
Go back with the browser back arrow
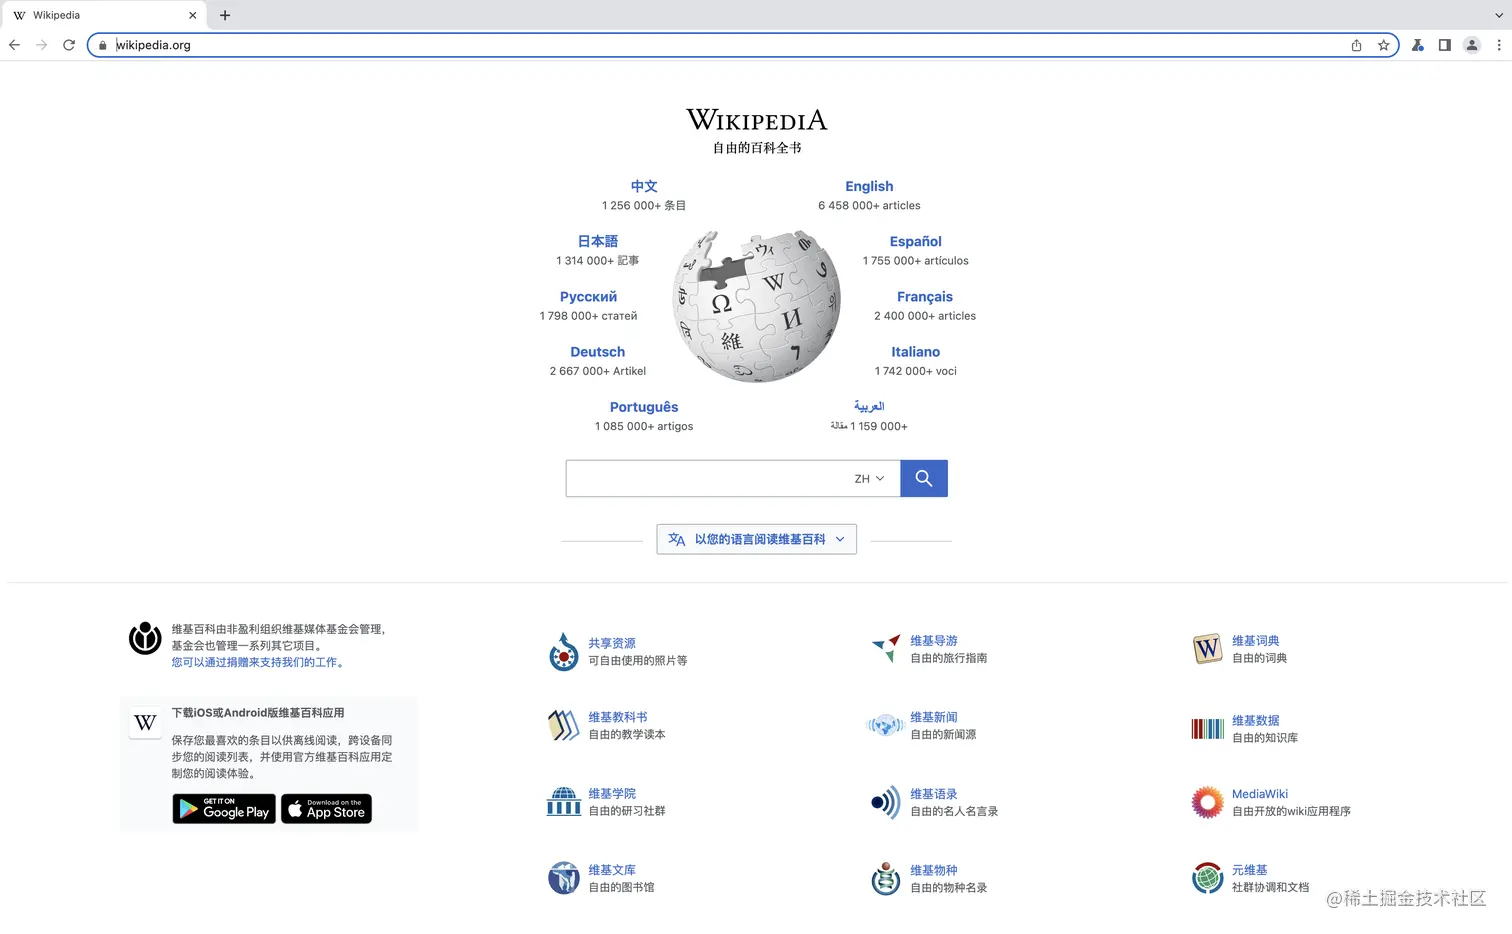(x=14, y=45)
